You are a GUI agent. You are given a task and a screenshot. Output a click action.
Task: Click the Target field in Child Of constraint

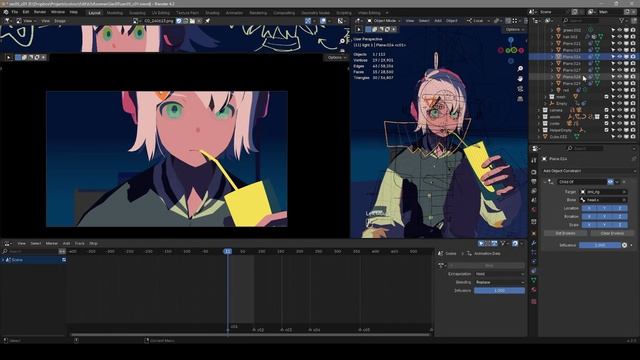click(603, 192)
